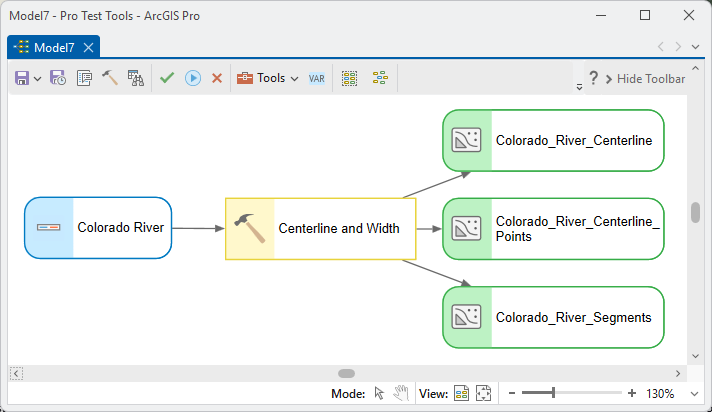Click the zoom slider handle
Screen dimensions: 712x412
[553, 393]
